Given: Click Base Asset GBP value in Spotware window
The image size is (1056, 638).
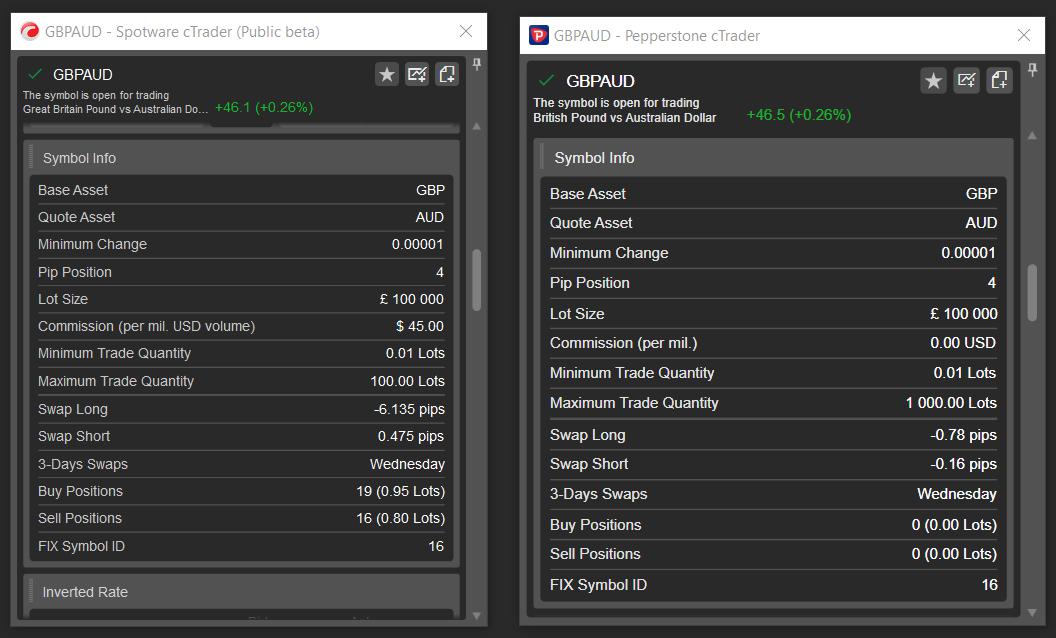Looking at the screenshot, I should click(430, 190).
